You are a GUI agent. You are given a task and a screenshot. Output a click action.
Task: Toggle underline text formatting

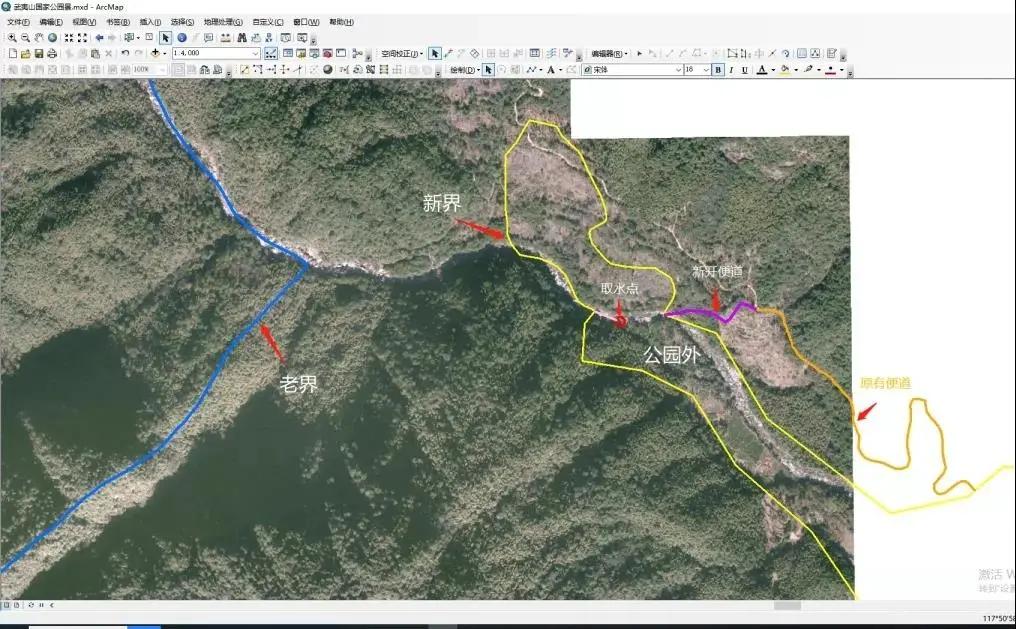(x=744, y=69)
